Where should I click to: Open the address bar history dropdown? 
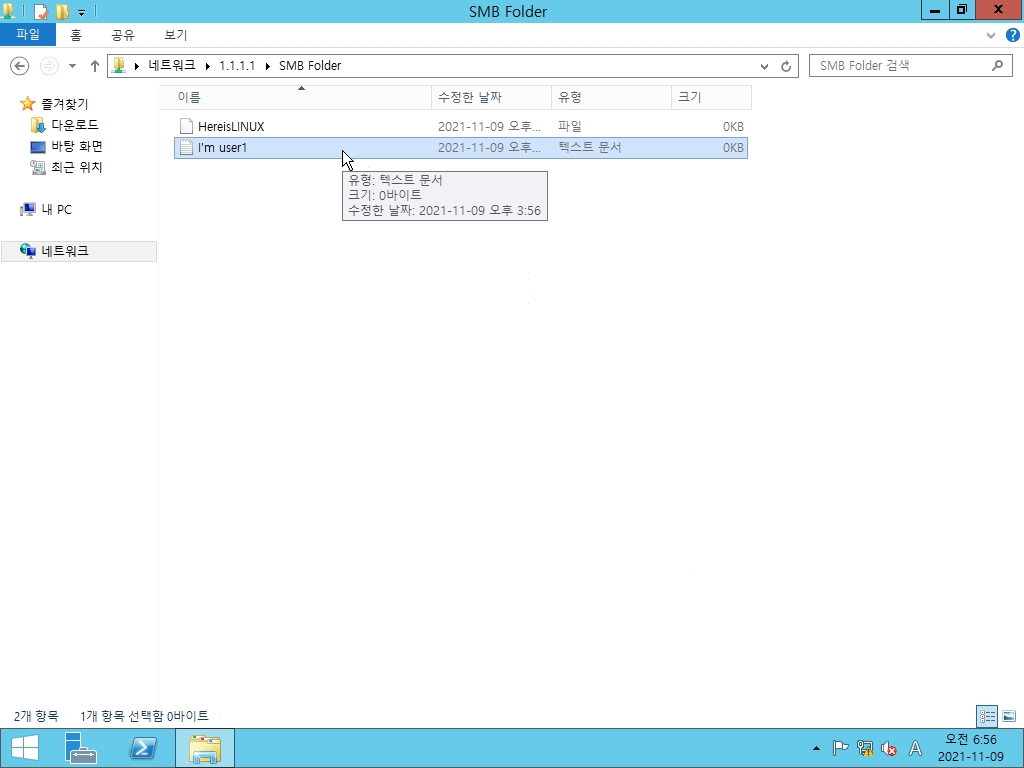pyautogui.click(x=764, y=66)
